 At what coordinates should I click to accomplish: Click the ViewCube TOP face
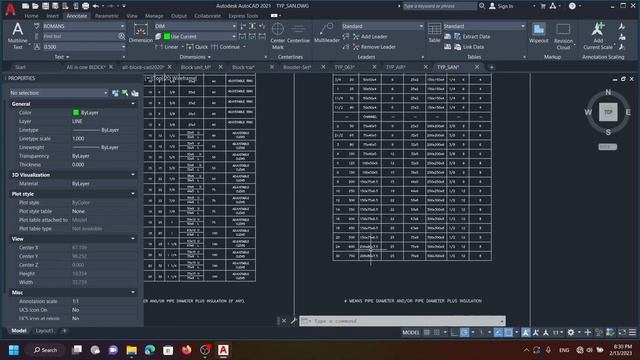pos(608,112)
